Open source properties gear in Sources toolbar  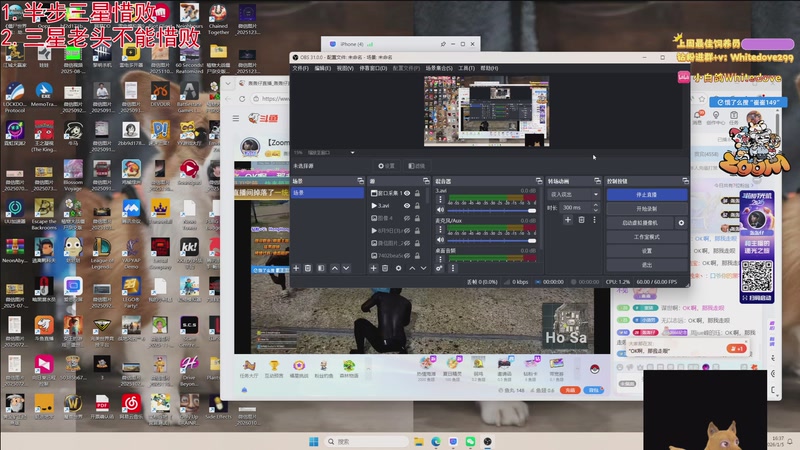tap(398, 268)
